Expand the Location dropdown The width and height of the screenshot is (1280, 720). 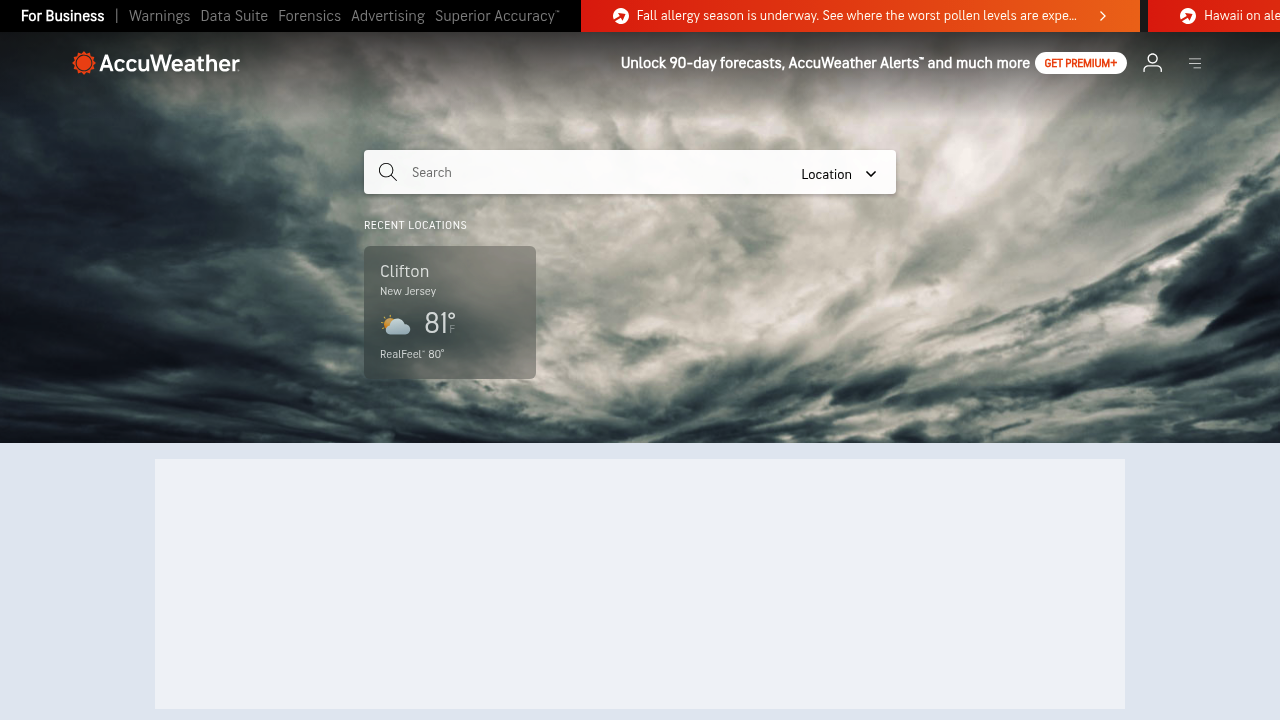tap(839, 174)
